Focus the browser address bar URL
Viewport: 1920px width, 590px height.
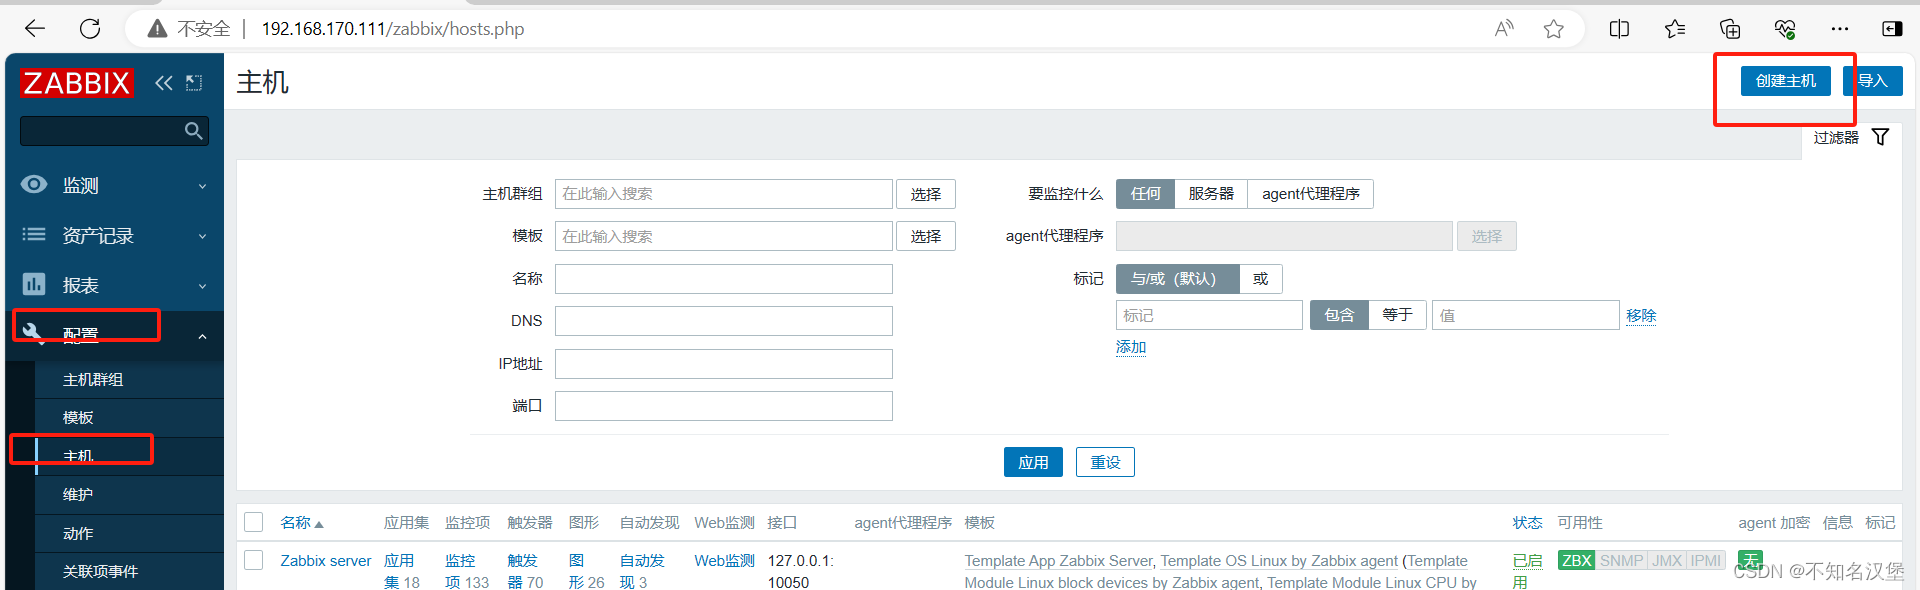point(393,29)
